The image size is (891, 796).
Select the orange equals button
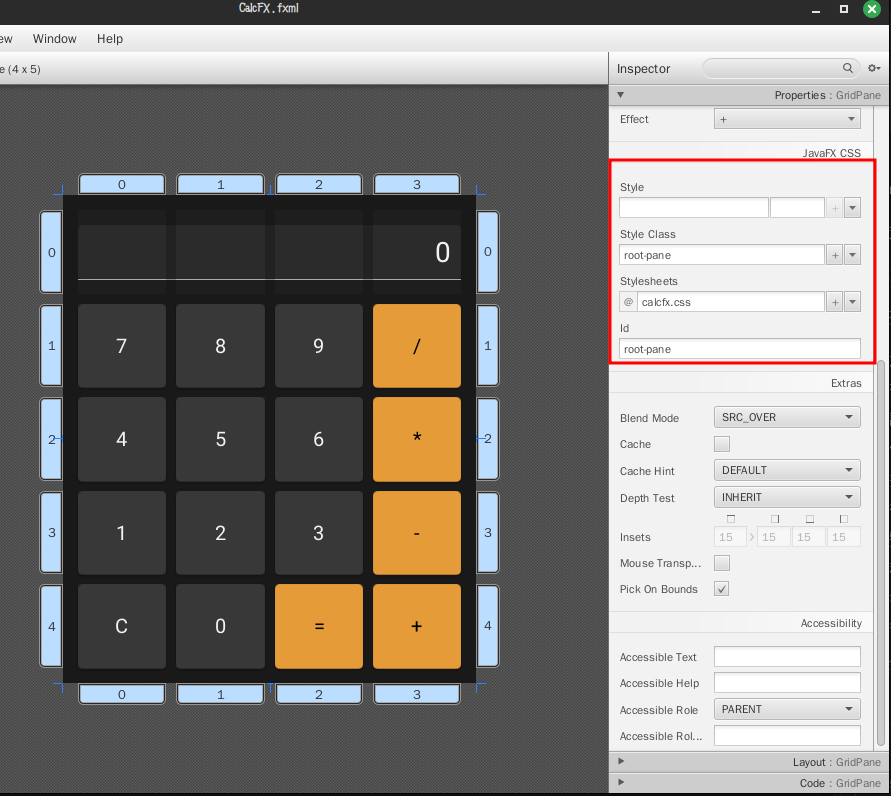(x=319, y=626)
